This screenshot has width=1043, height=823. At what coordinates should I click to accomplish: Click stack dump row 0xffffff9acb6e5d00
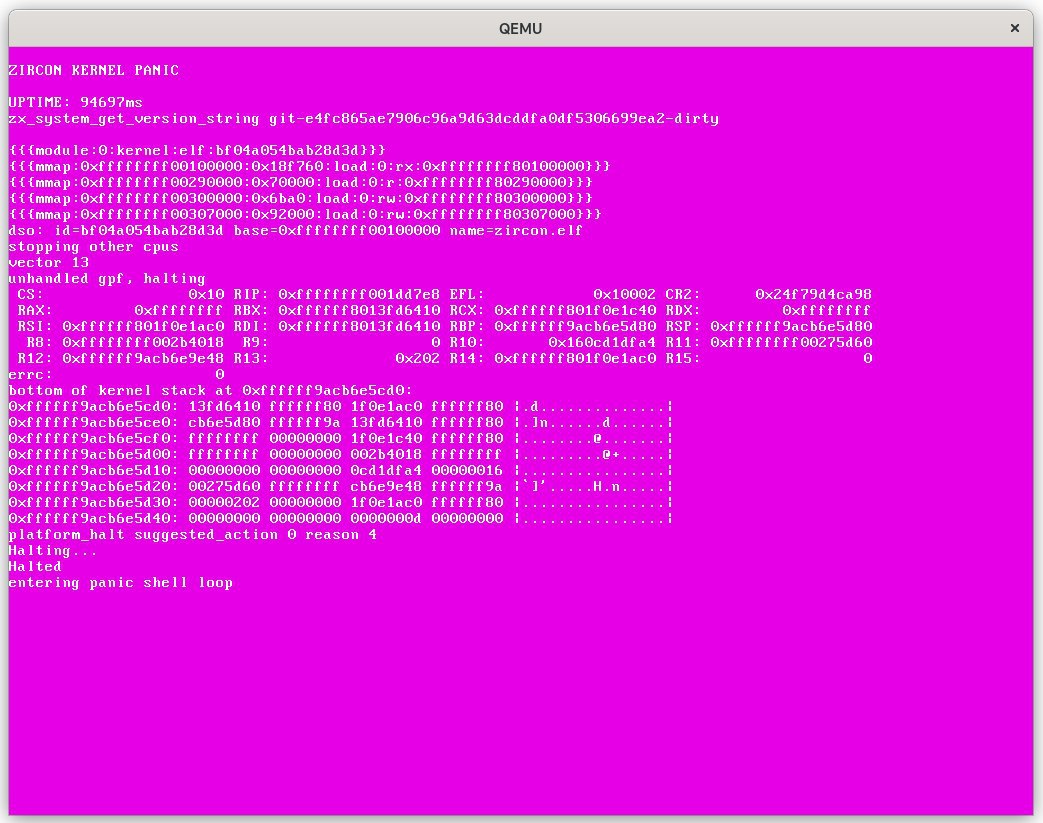pyautogui.click(x=341, y=454)
